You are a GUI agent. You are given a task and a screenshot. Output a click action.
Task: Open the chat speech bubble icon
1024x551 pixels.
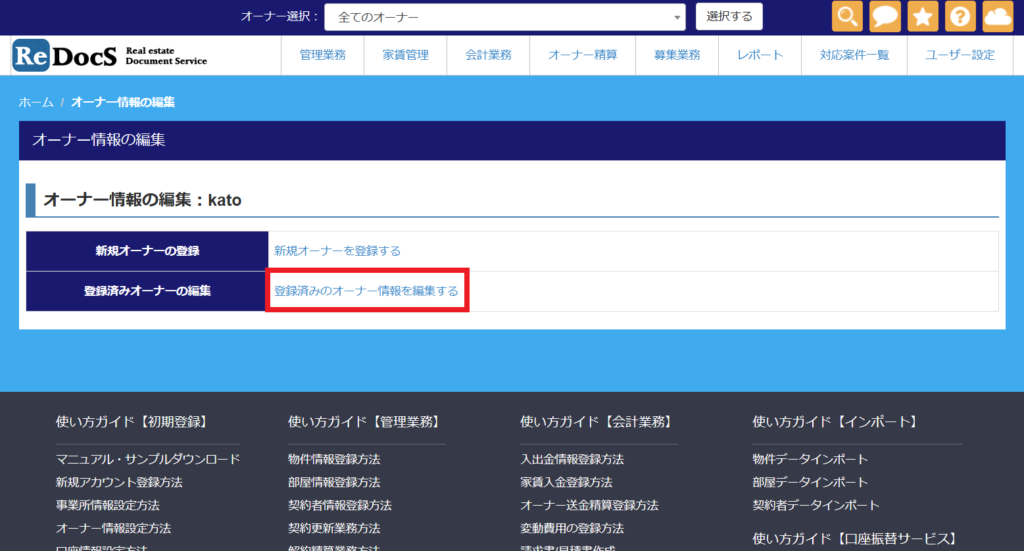pos(885,16)
